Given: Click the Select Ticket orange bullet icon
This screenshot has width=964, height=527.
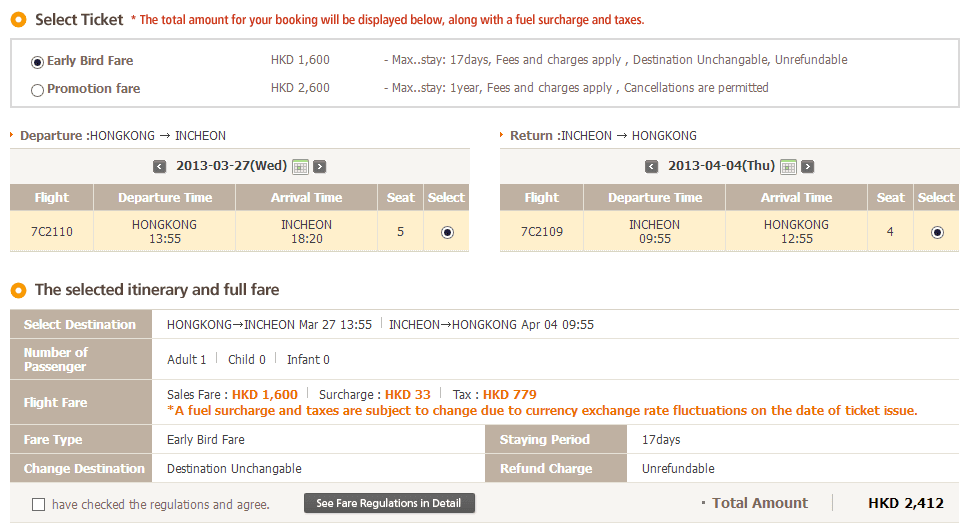Looking at the screenshot, I should pyautogui.click(x=18, y=19).
